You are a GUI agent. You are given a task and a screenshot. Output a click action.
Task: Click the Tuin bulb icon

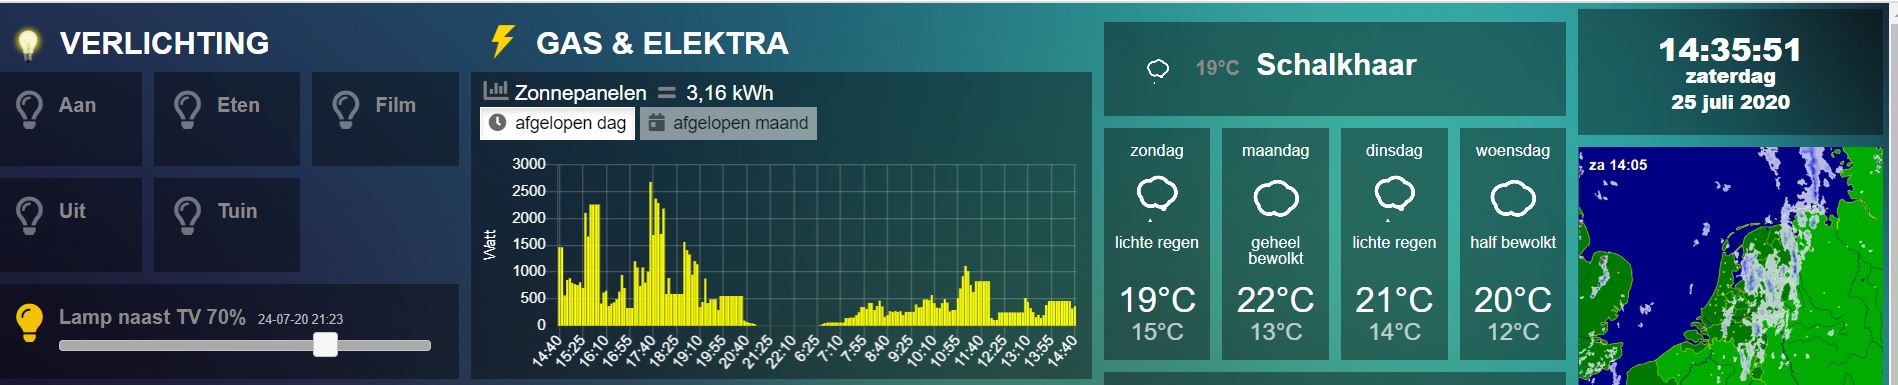(188, 215)
